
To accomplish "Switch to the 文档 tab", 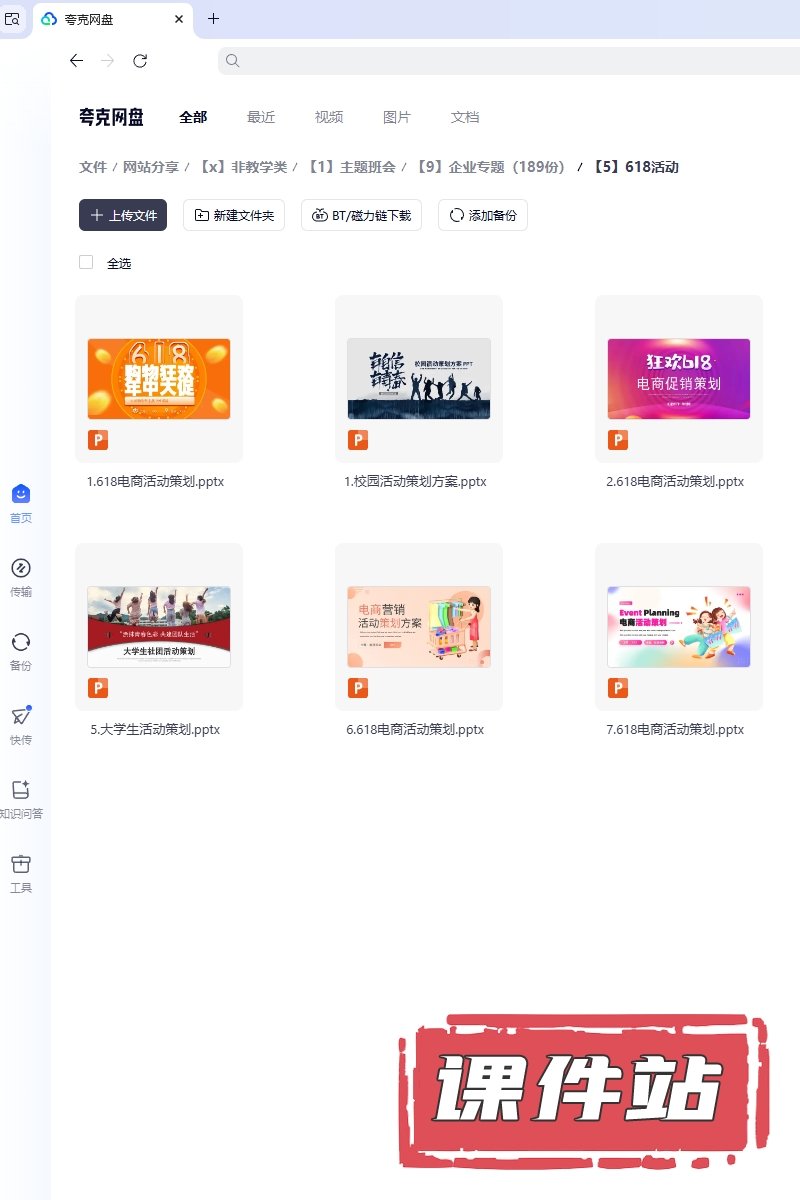I will click(x=465, y=117).
